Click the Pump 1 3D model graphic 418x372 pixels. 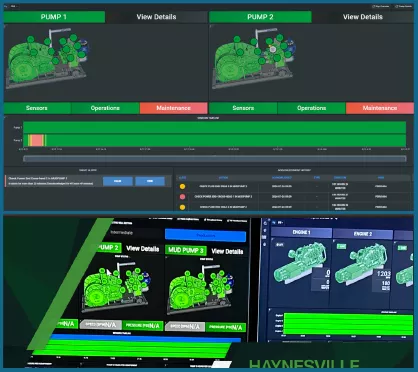click(47, 59)
